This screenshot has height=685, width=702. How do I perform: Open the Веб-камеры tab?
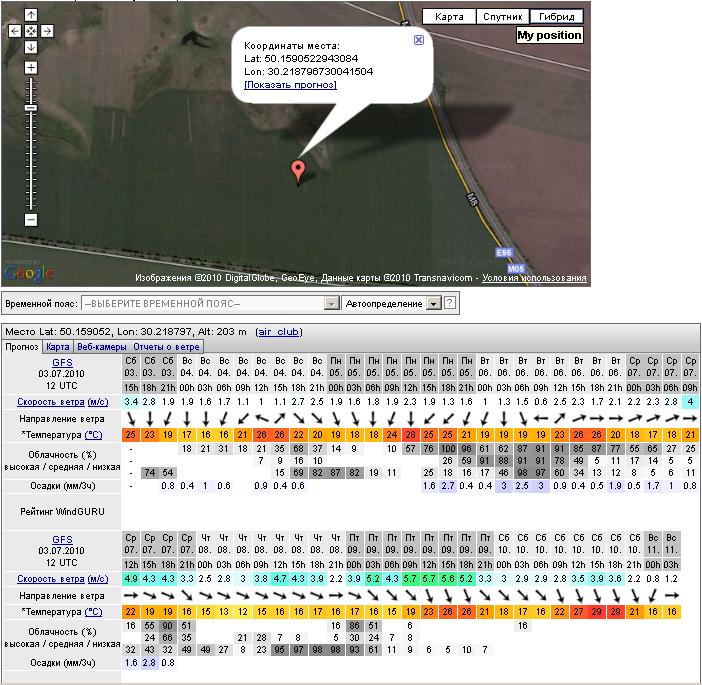click(x=102, y=346)
